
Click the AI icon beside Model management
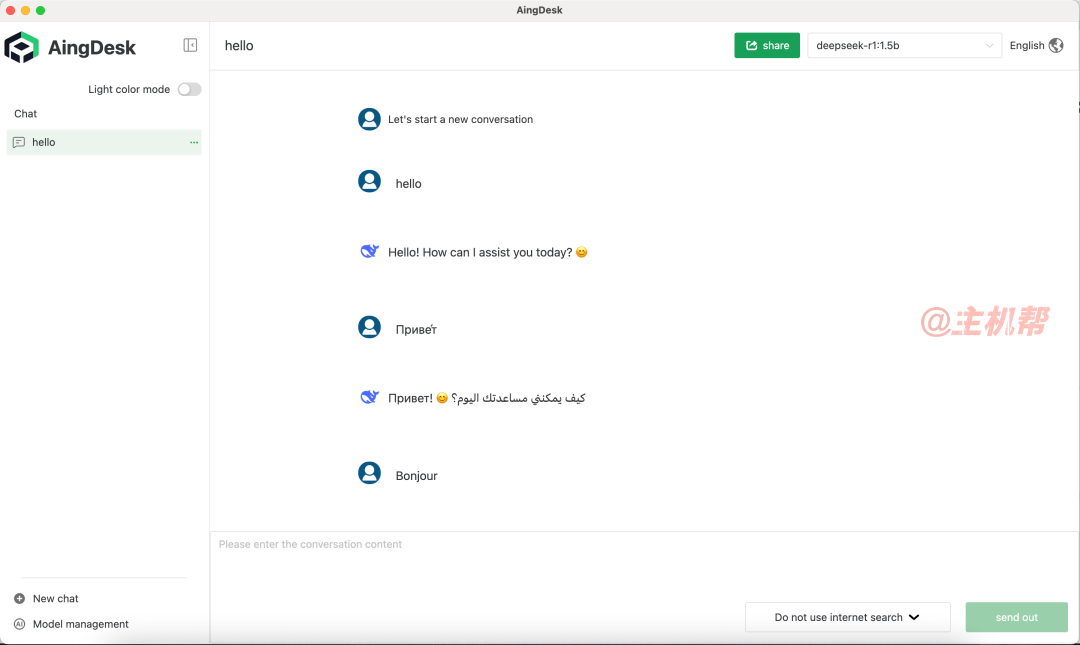[19, 624]
